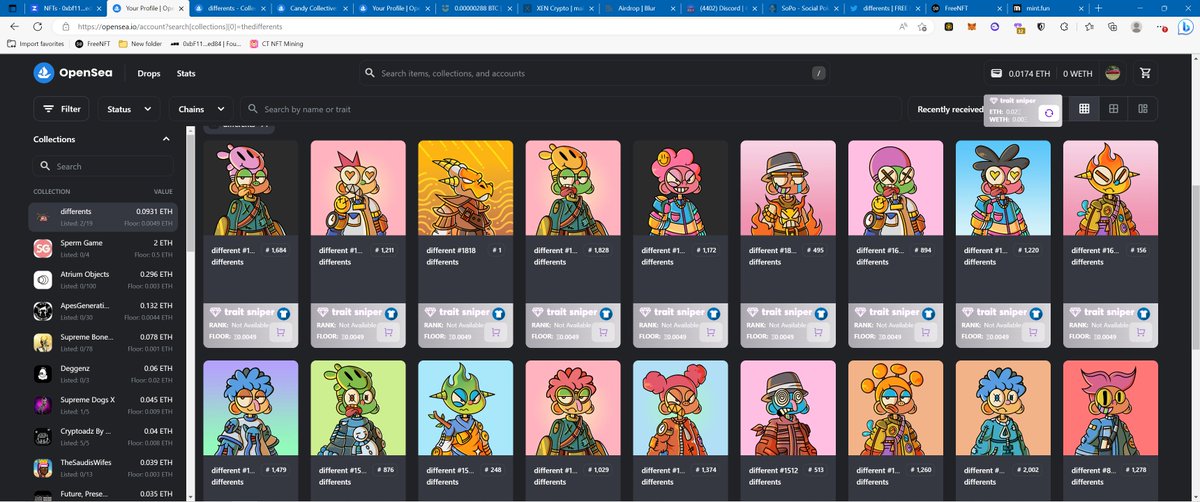The width and height of the screenshot is (1200, 502).
Task: Switch to the XEN Crypto tab
Action: click(x=556, y=6)
